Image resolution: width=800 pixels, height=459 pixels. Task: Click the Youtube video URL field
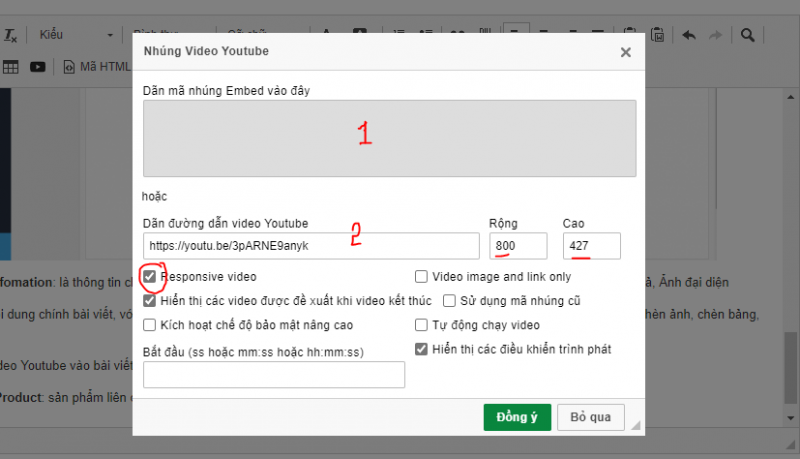[311, 246]
